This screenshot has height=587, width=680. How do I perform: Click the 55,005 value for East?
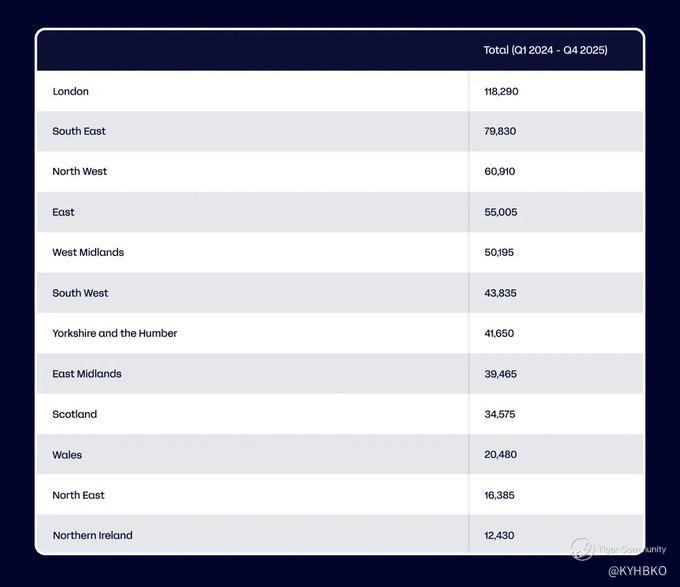500,212
